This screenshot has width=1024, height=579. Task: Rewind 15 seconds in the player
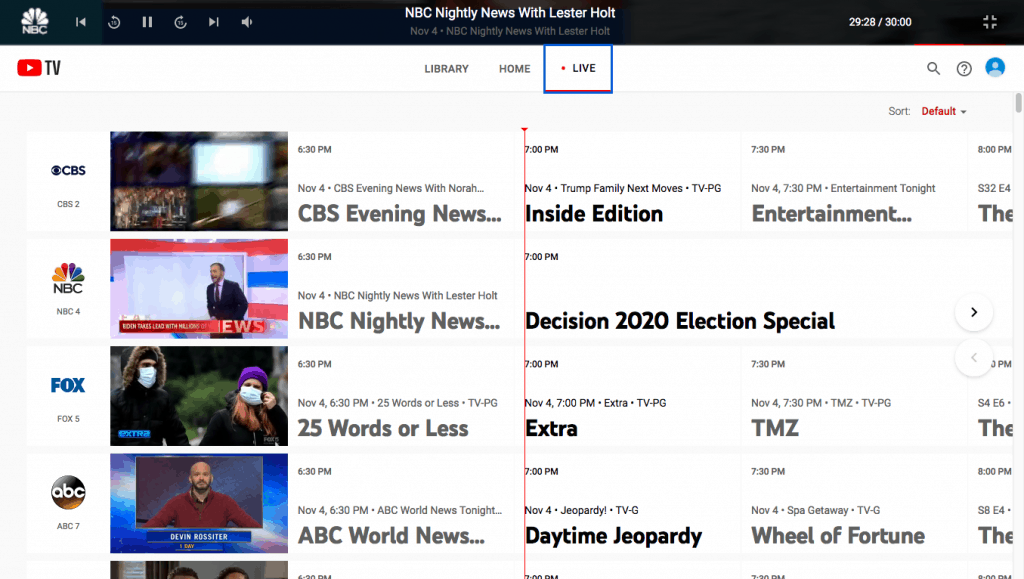pos(114,22)
